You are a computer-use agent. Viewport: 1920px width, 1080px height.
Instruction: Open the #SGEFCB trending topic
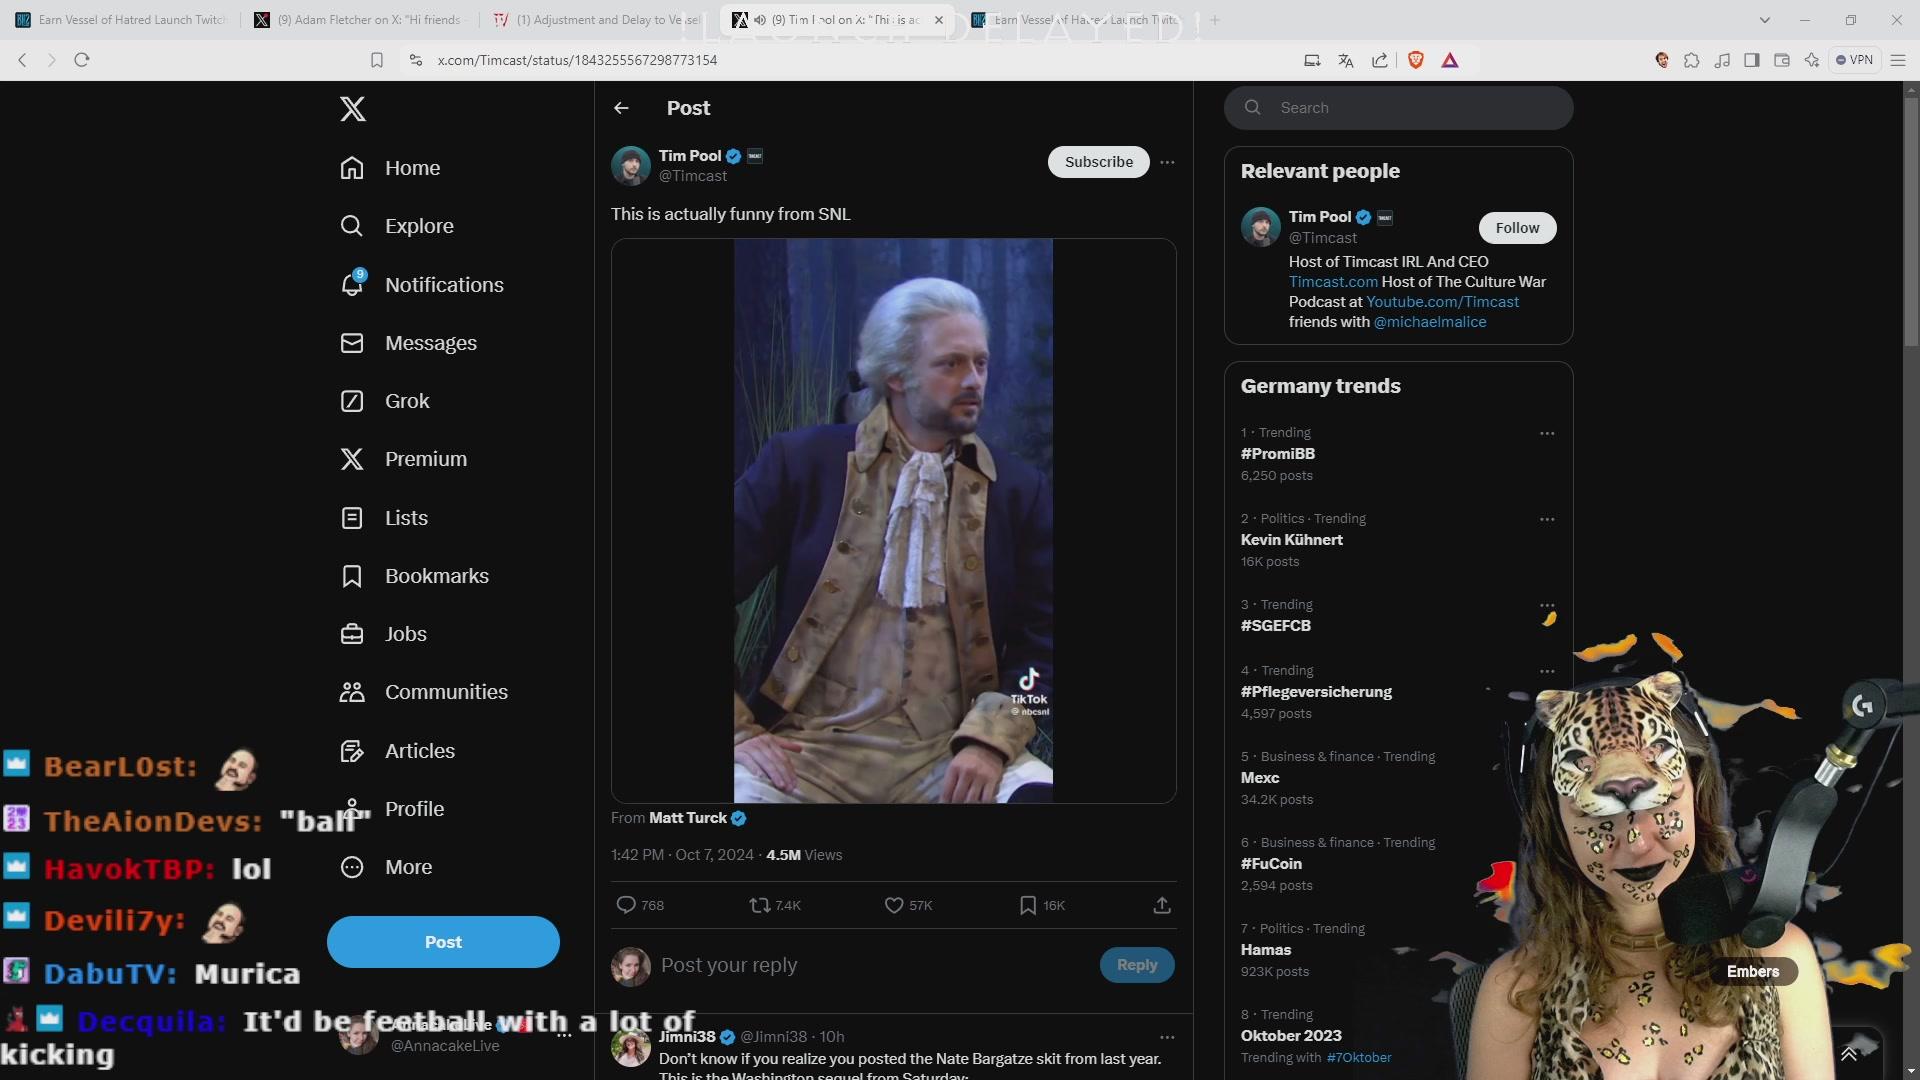[1275, 626]
